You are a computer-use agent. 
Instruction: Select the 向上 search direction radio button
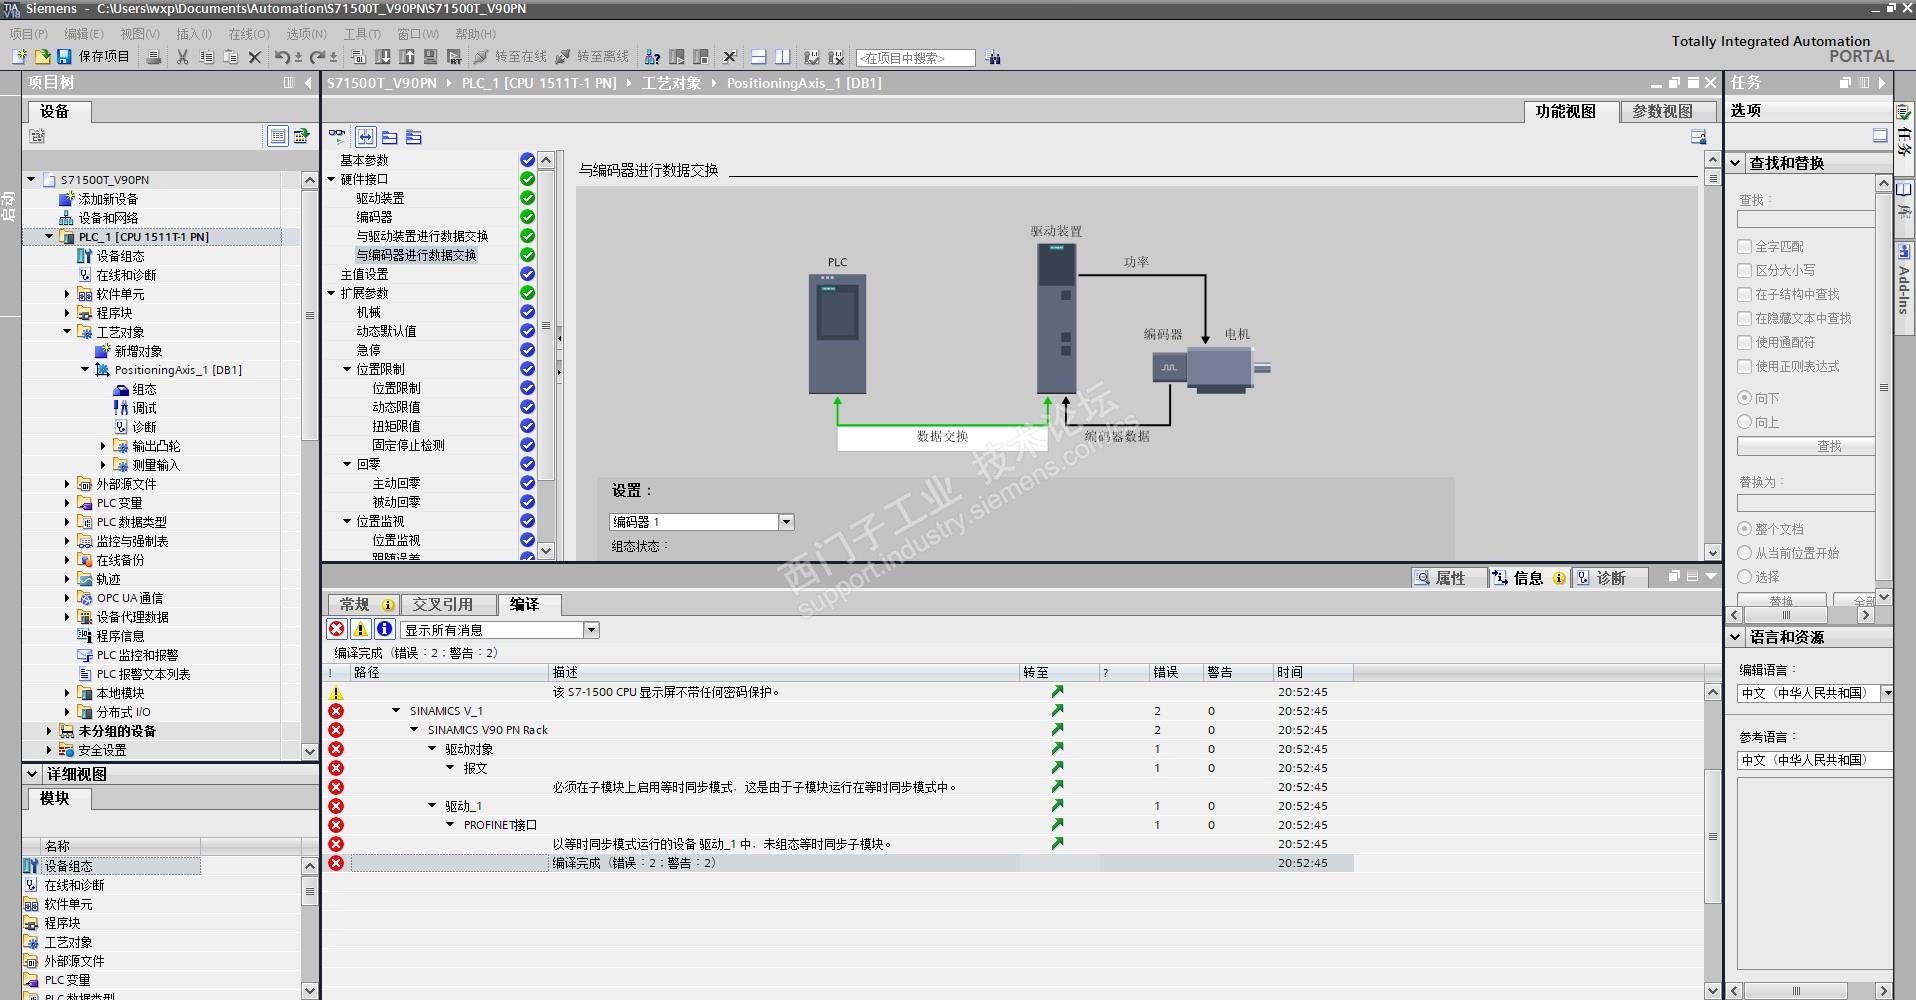coord(1745,422)
